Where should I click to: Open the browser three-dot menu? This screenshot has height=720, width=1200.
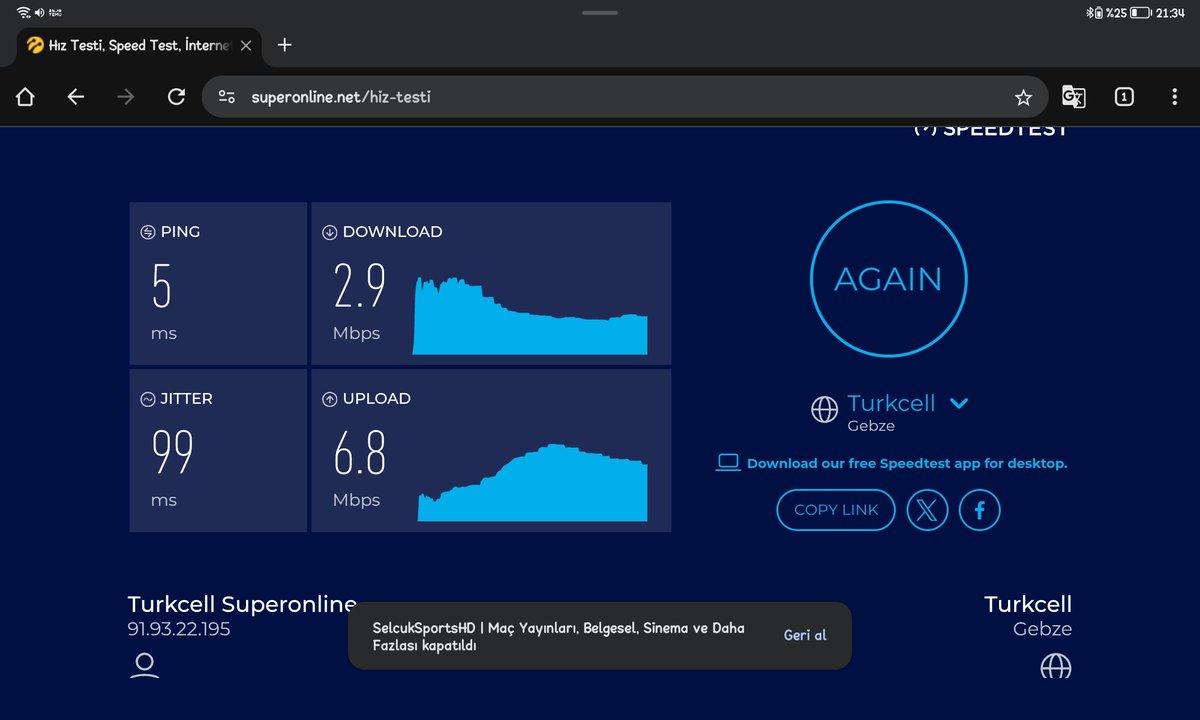click(1174, 97)
